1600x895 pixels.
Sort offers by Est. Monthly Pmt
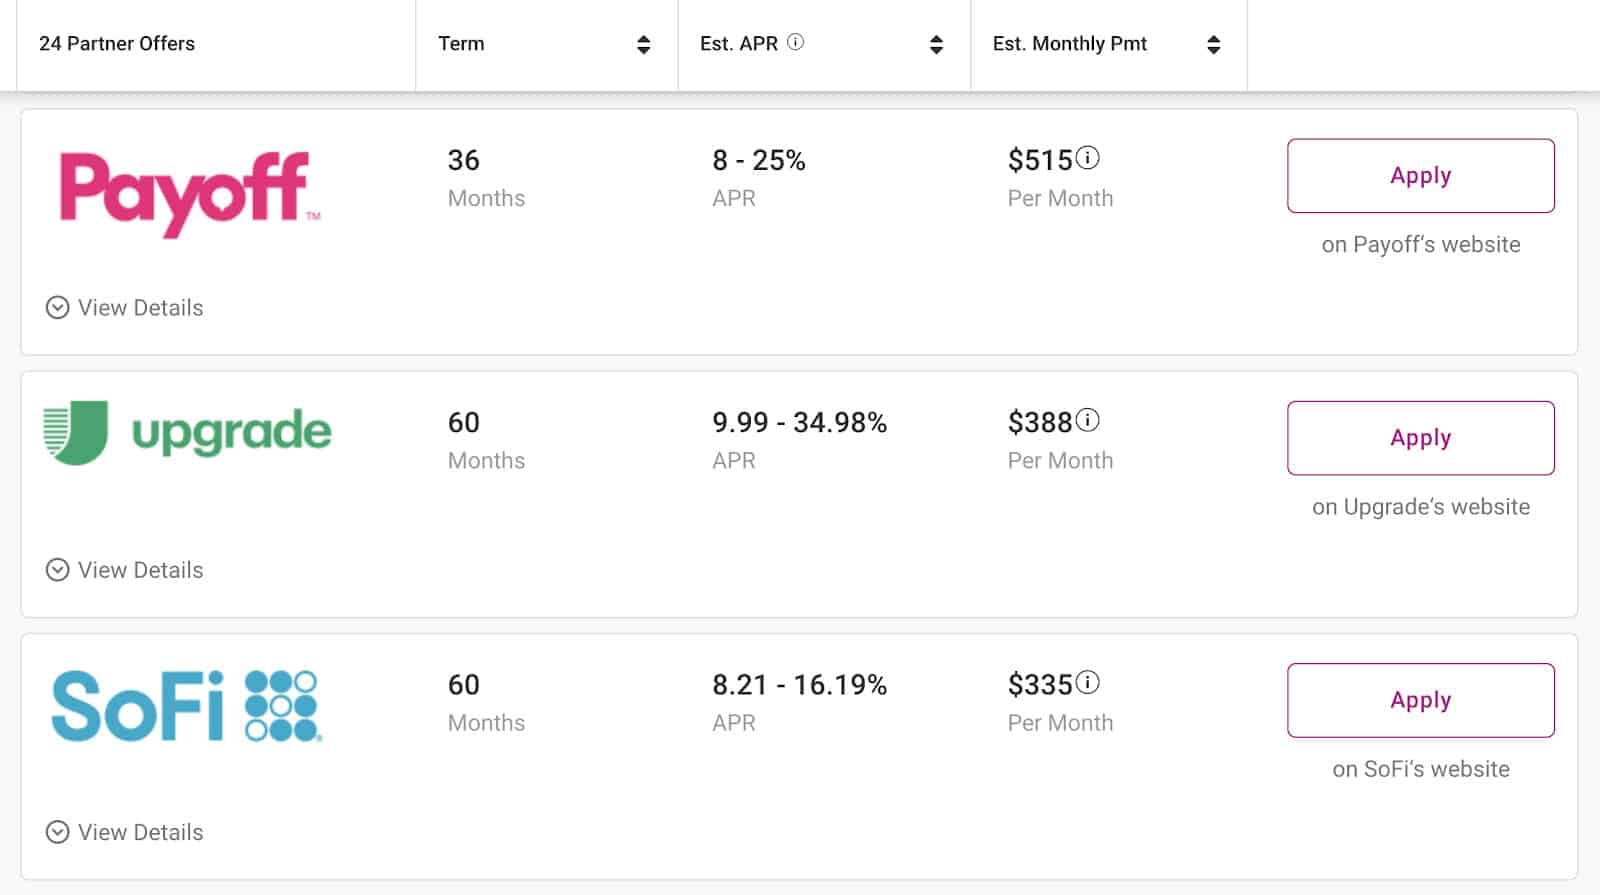click(x=1213, y=44)
